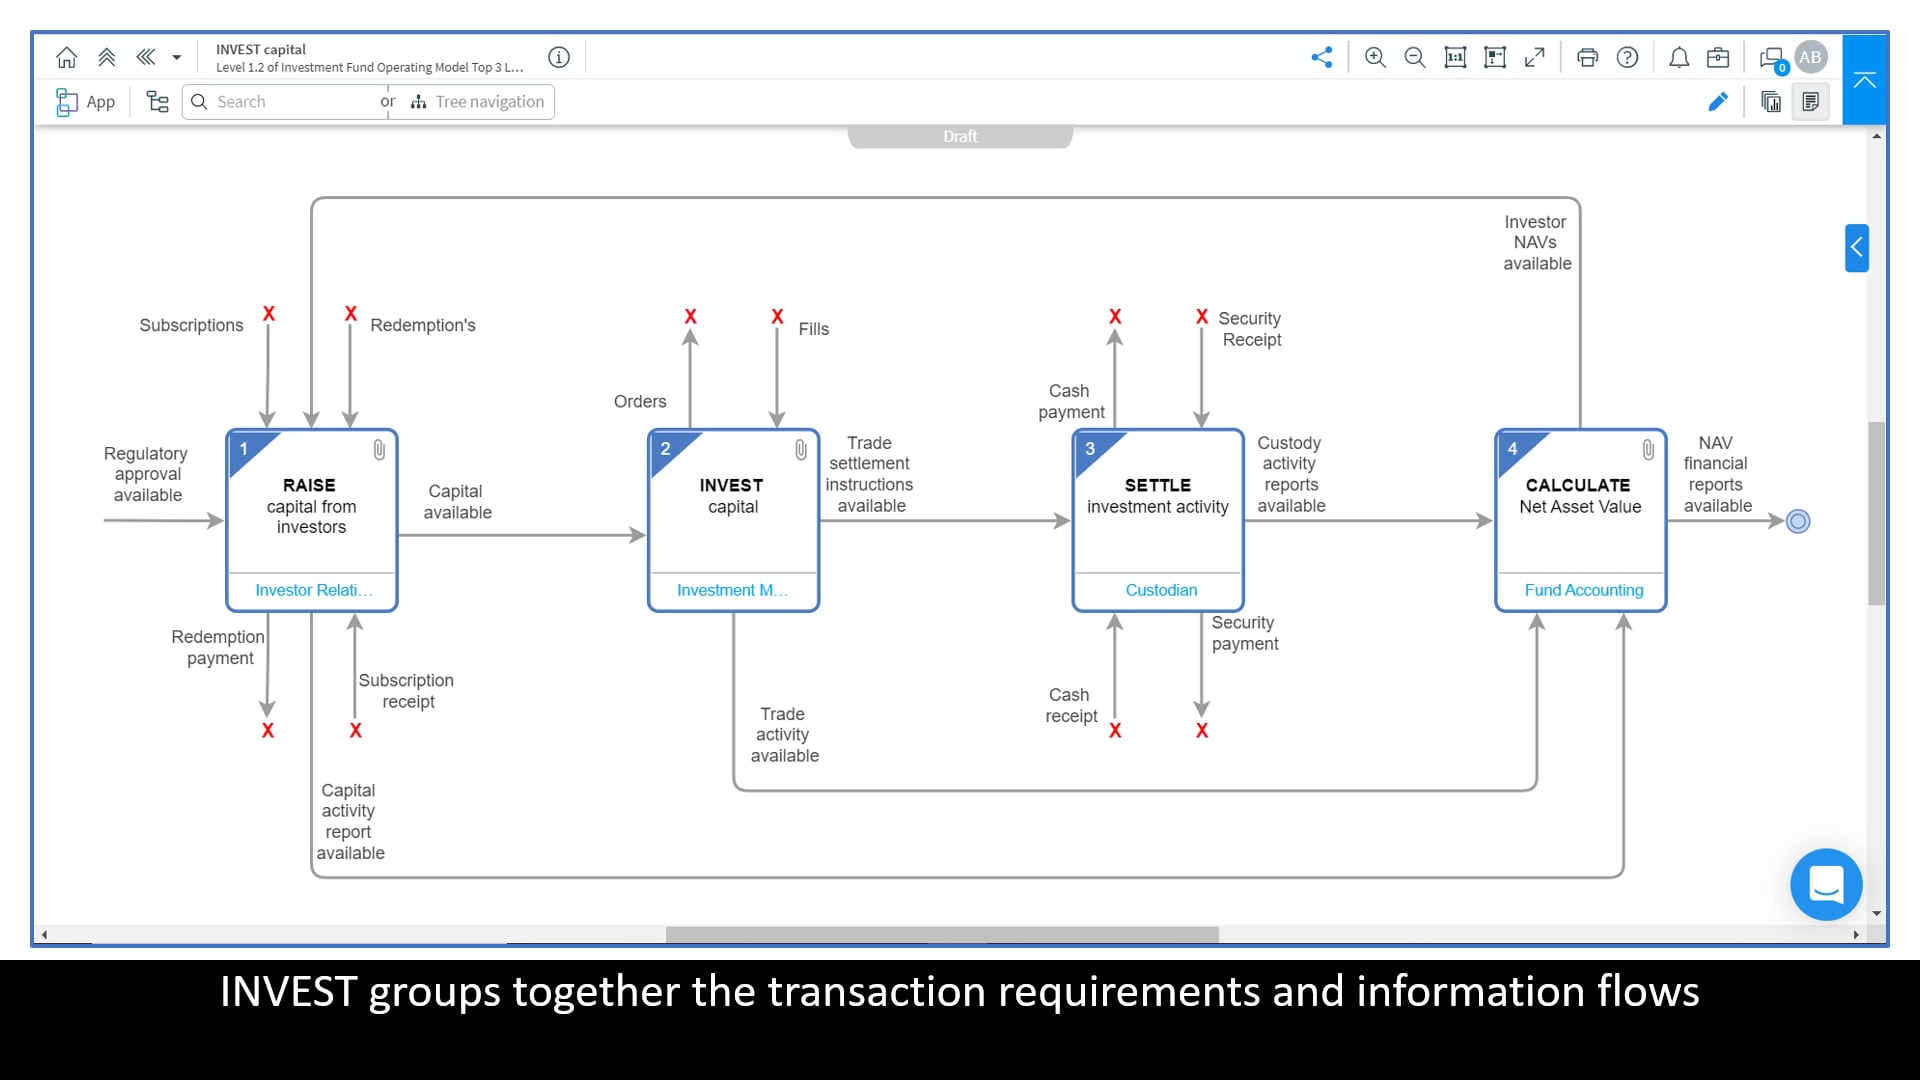Viewport: 1920px width, 1080px height.
Task: Zoom out of the diagram
Action: [1415, 57]
